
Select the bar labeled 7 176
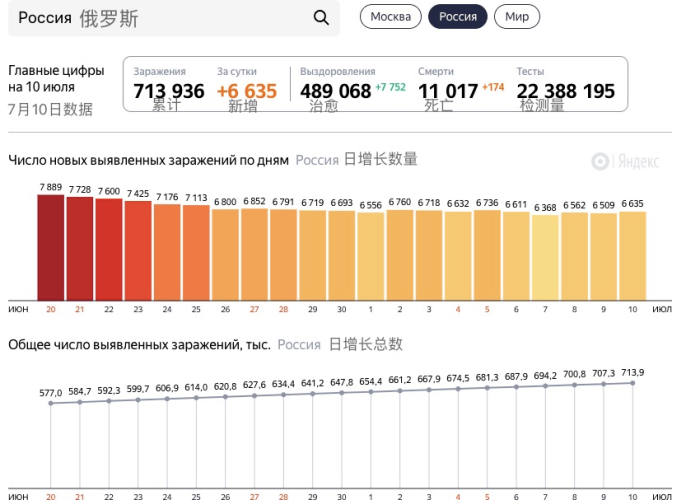[167, 252]
